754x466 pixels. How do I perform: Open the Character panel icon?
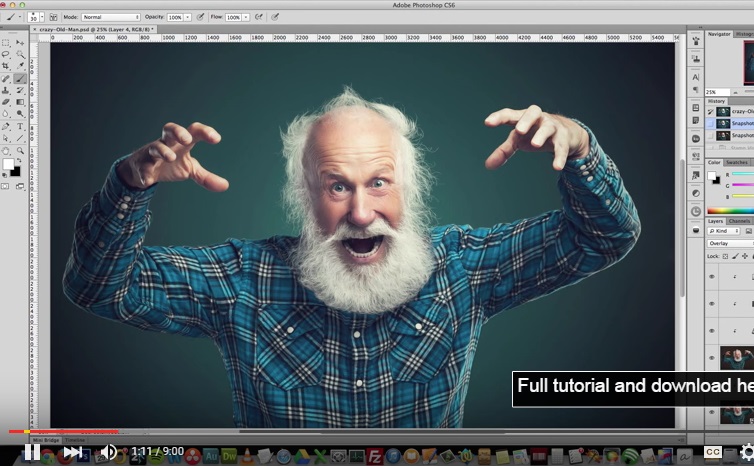point(696,77)
